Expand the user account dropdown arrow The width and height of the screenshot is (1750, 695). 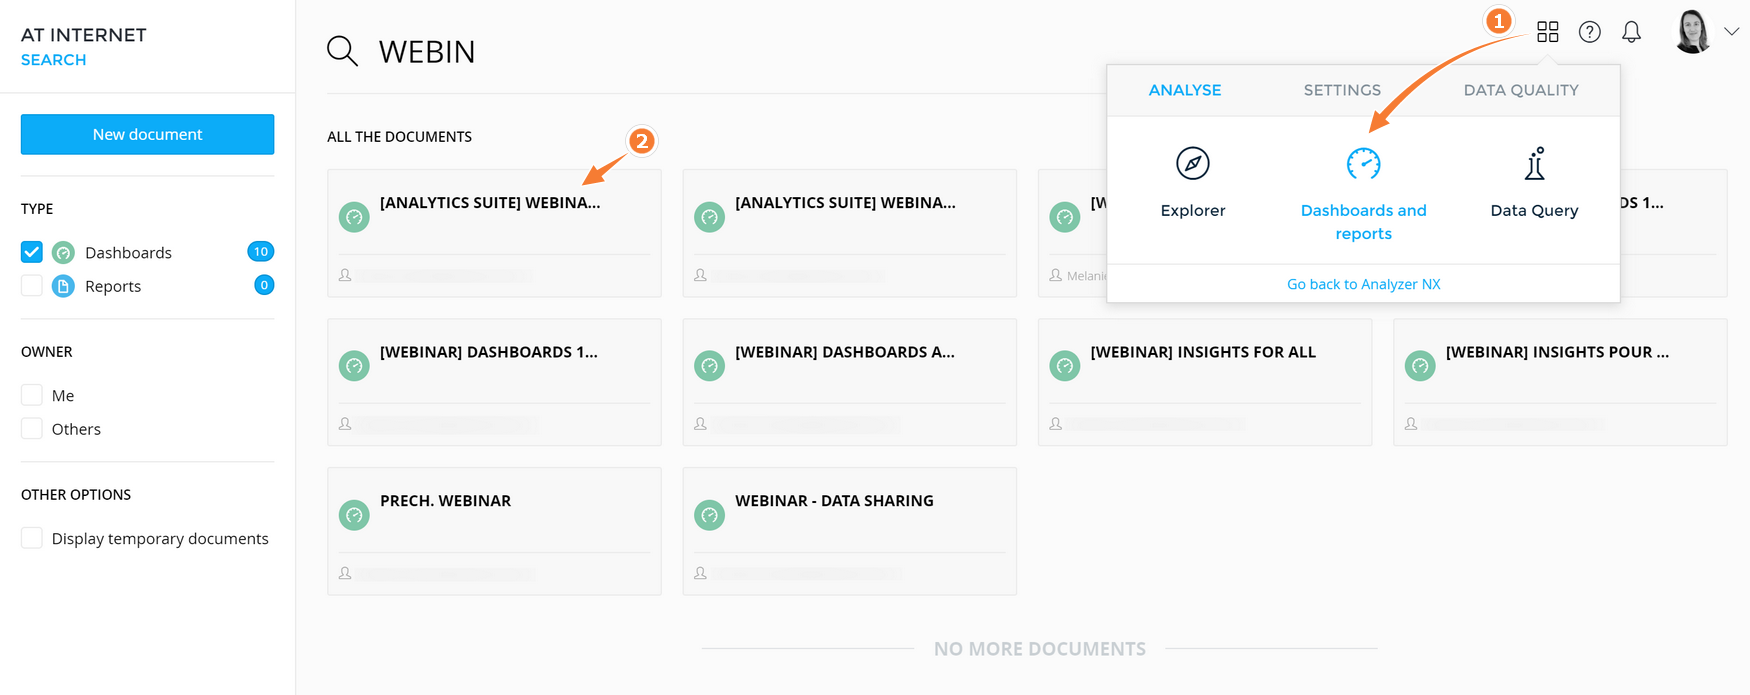tap(1732, 32)
